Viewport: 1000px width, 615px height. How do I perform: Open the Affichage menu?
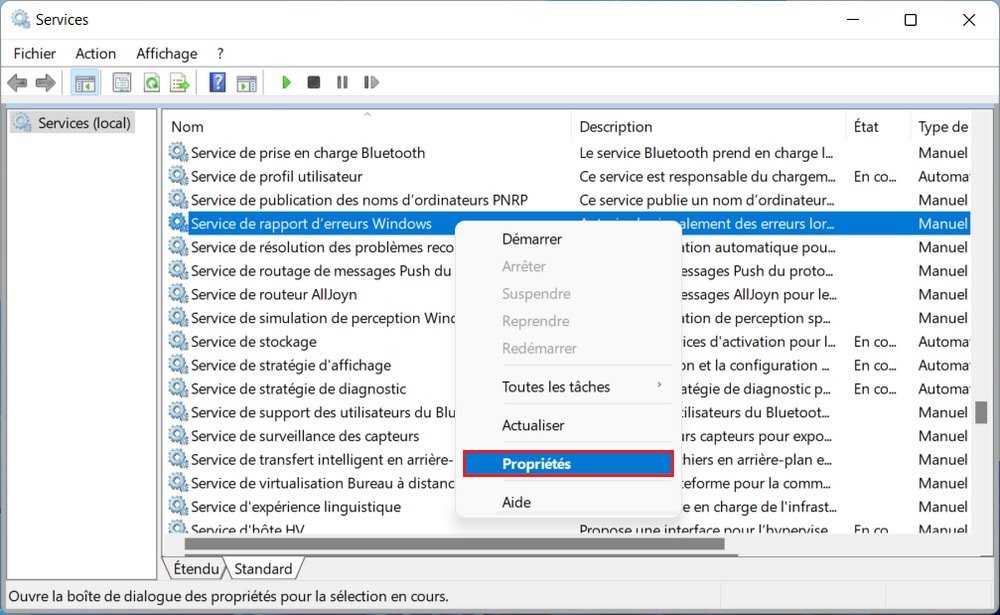point(166,54)
